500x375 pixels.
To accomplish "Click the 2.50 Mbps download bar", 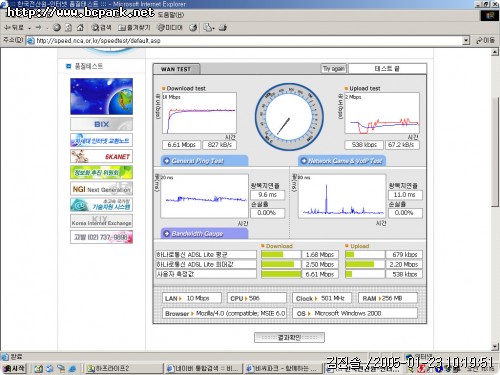I will click(x=281, y=264).
